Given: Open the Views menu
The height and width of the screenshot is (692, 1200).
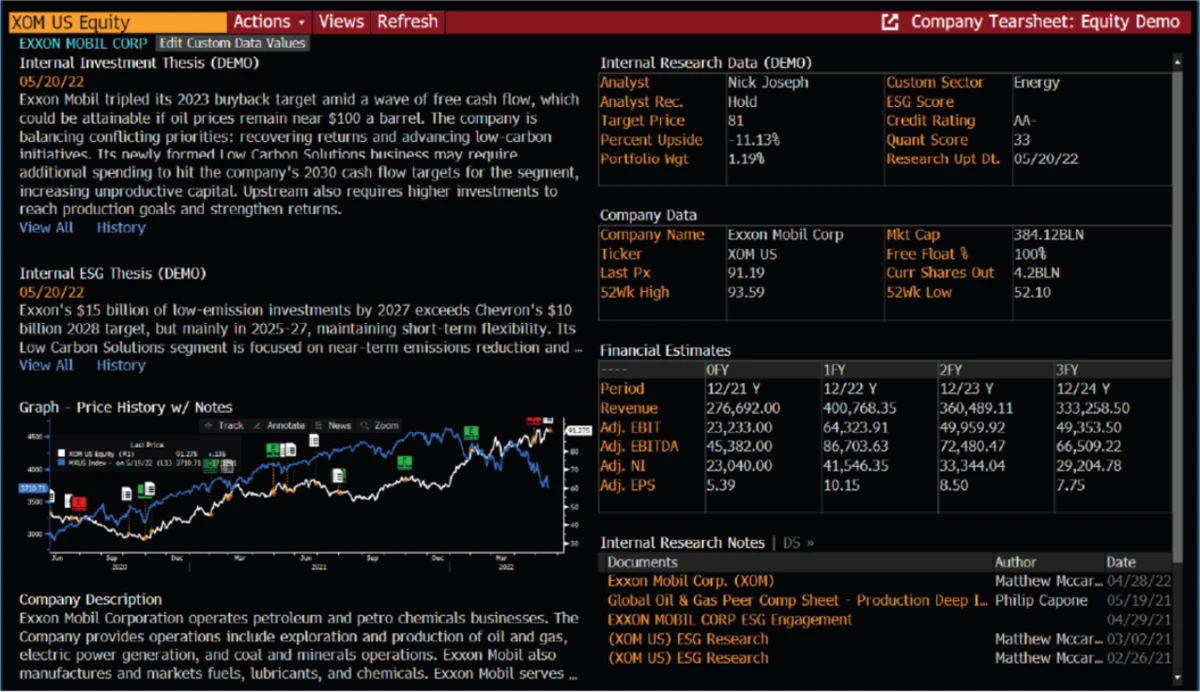Looking at the screenshot, I should [x=341, y=21].
